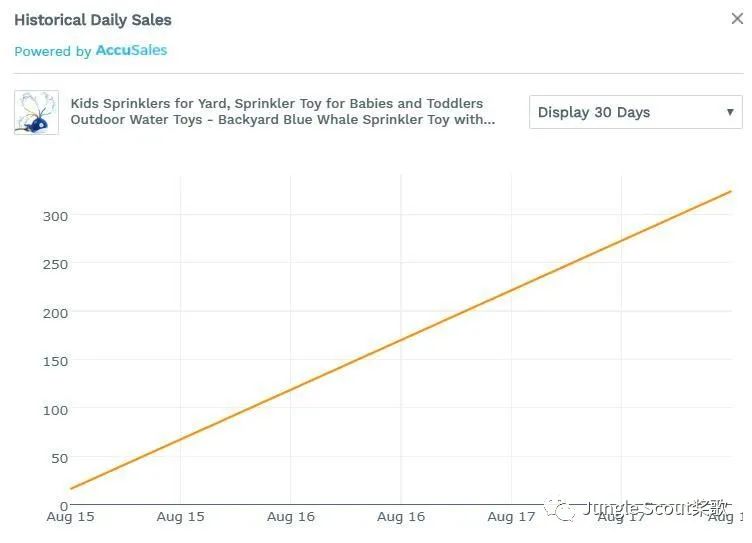
Task: Click the arrow on the Display 30 Days selector
Action: point(730,112)
